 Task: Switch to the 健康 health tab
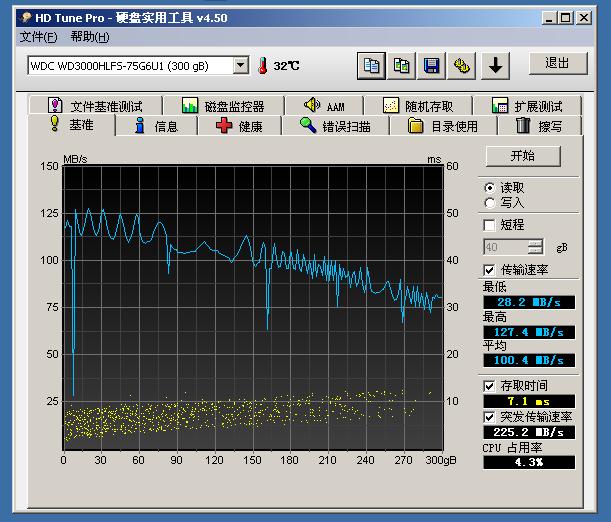click(x=240, y=126)
